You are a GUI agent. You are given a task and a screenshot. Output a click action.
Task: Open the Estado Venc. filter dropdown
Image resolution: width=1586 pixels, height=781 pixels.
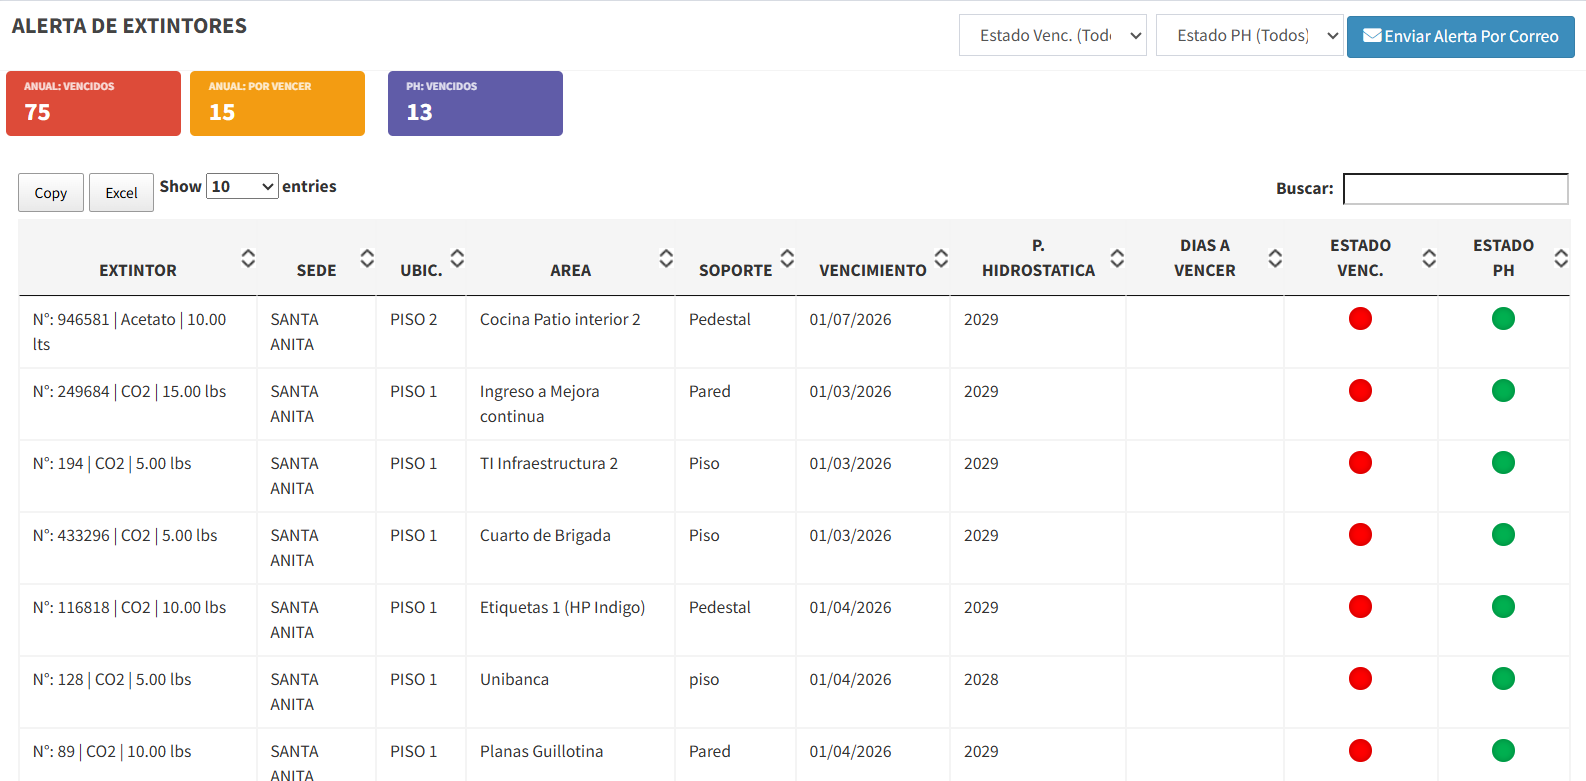click(x=1053, y=35)
